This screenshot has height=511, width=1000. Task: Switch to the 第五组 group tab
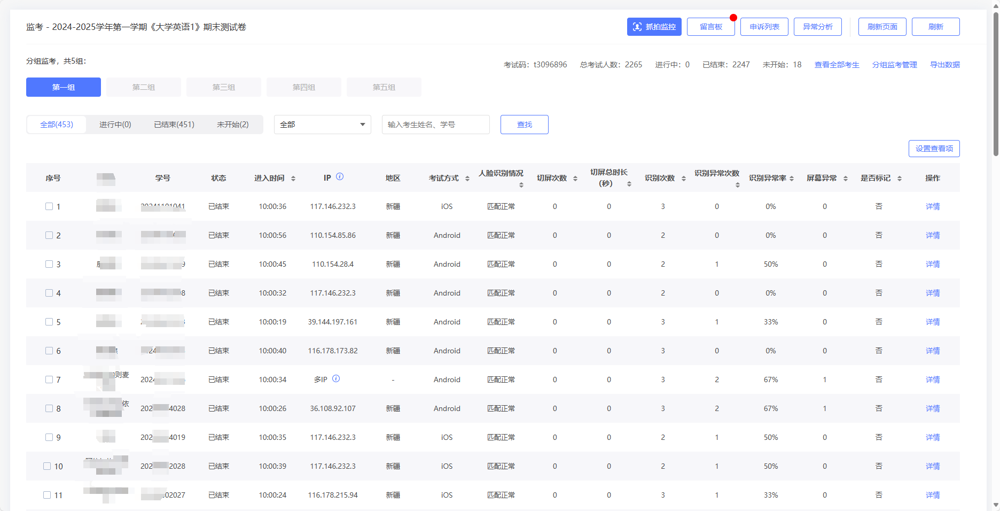[x=384, y=87]
